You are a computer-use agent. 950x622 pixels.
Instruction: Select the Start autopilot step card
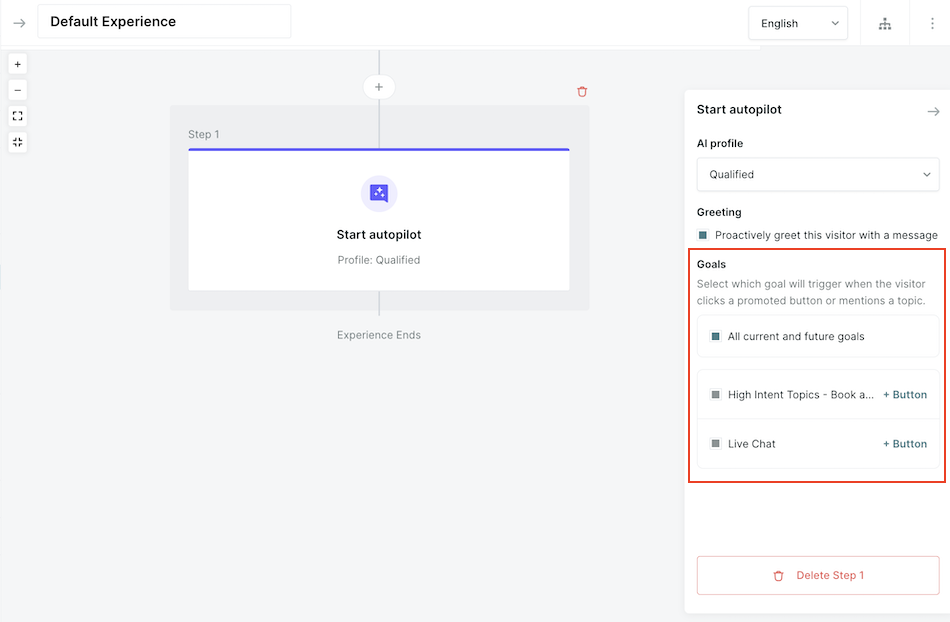coord(379,219)
